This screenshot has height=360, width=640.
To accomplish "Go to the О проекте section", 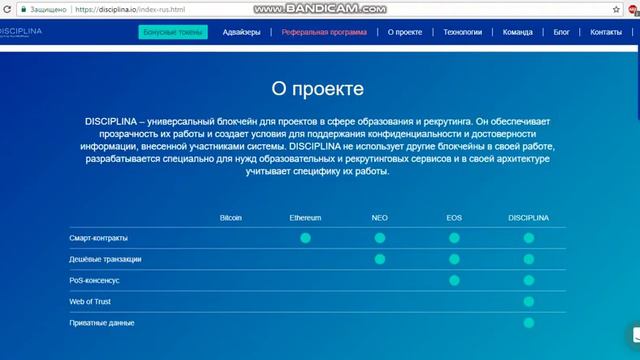I will pos(404,32).
